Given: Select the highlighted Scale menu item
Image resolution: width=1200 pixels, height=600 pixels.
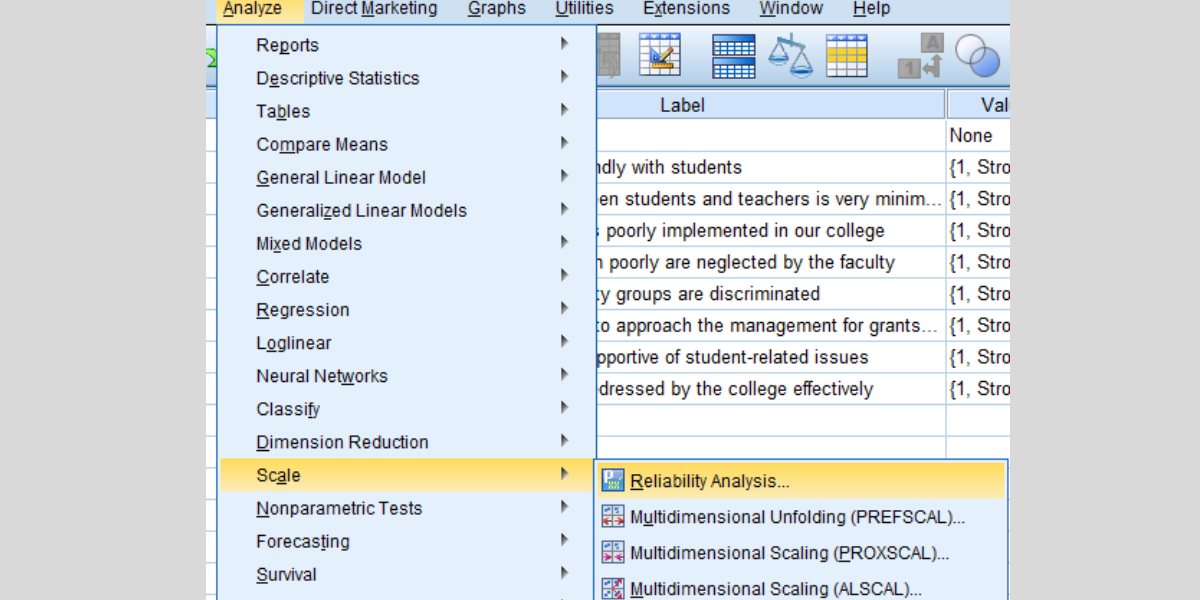Looking at the screenshot, I should 407,475.
